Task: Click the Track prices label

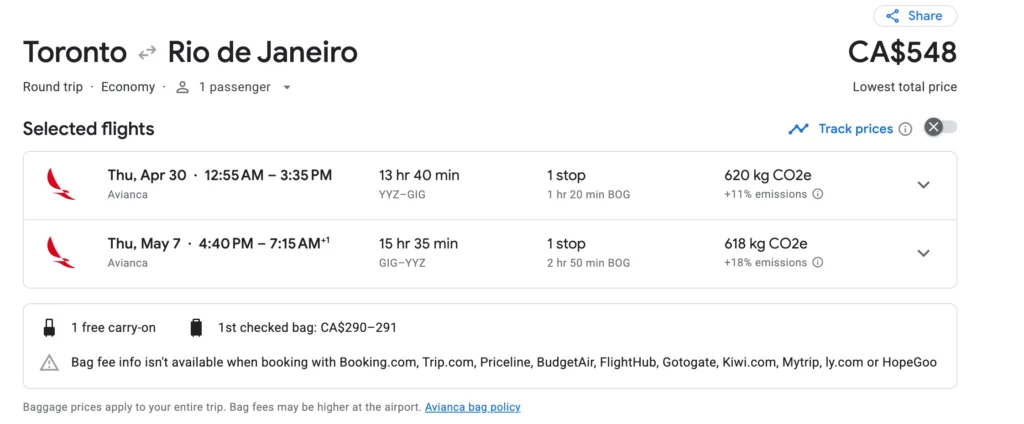Action: pos(855,129)
